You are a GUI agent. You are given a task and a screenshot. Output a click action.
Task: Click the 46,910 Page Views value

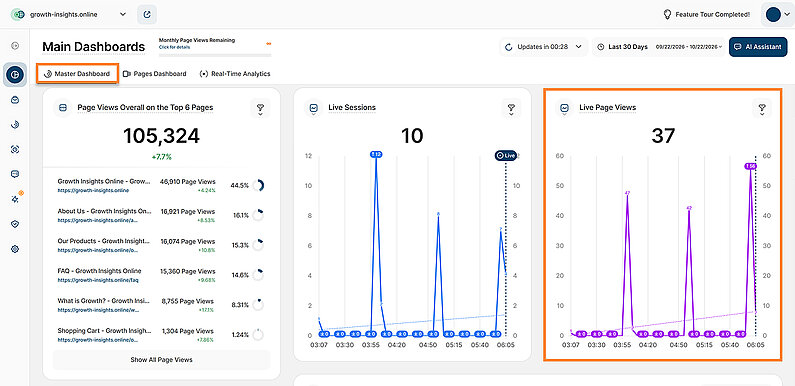click(x=187, y=182)
